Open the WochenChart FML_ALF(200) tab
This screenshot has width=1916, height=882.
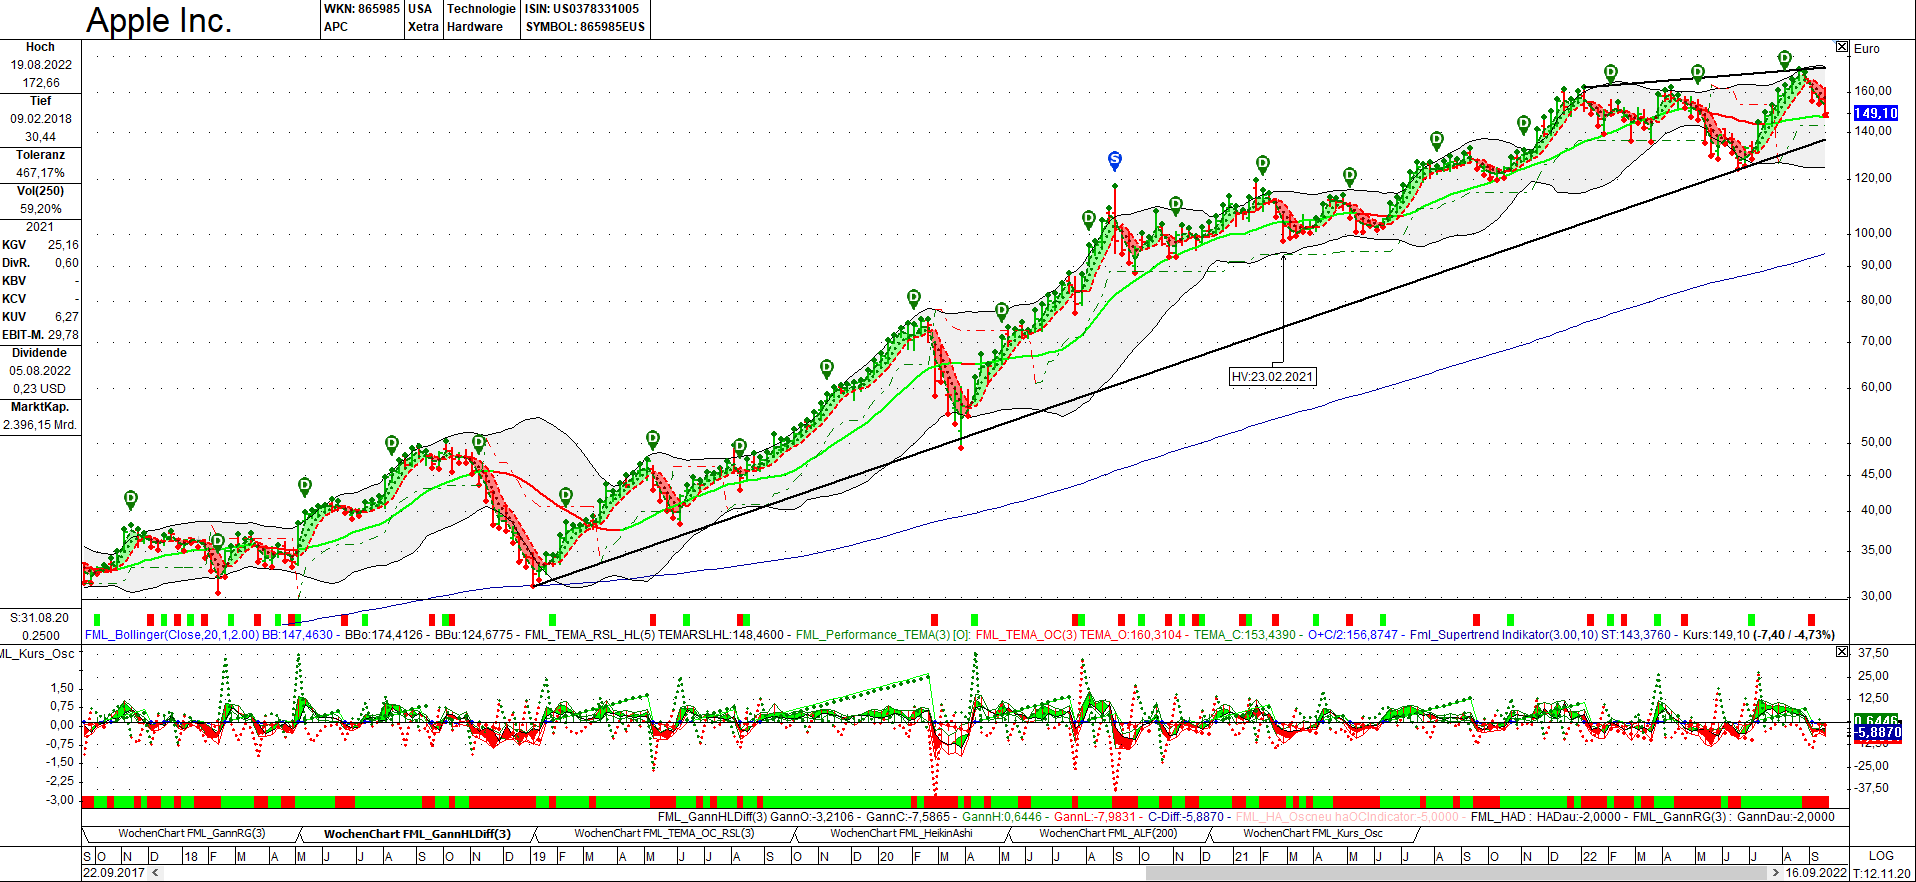point(1108,833)
